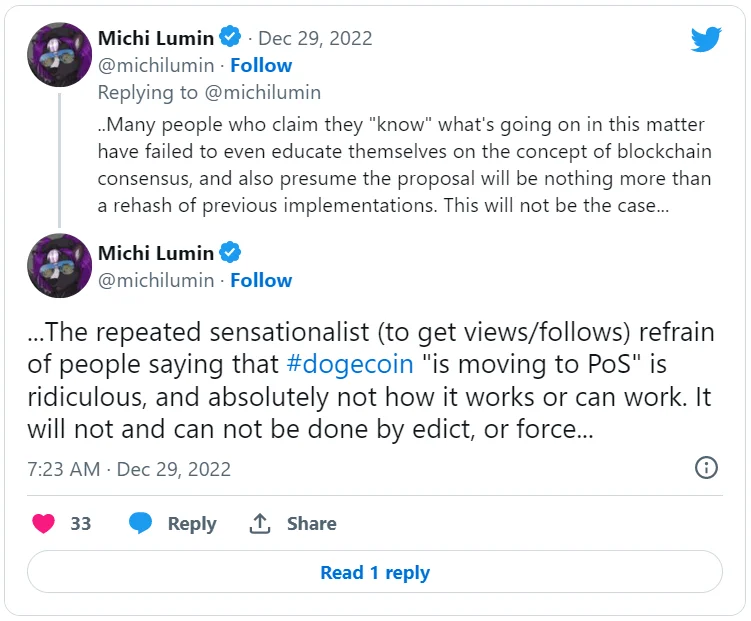
Task: Like the tweet with the heart icon
Action: [x=43, y=523]
